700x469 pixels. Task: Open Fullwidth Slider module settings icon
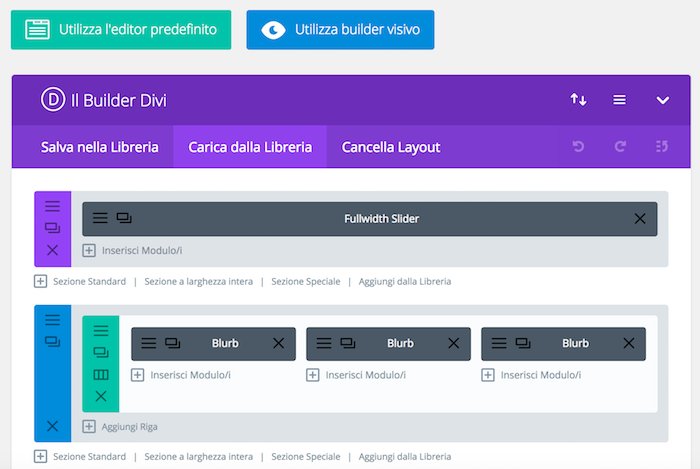pos(100,218)
